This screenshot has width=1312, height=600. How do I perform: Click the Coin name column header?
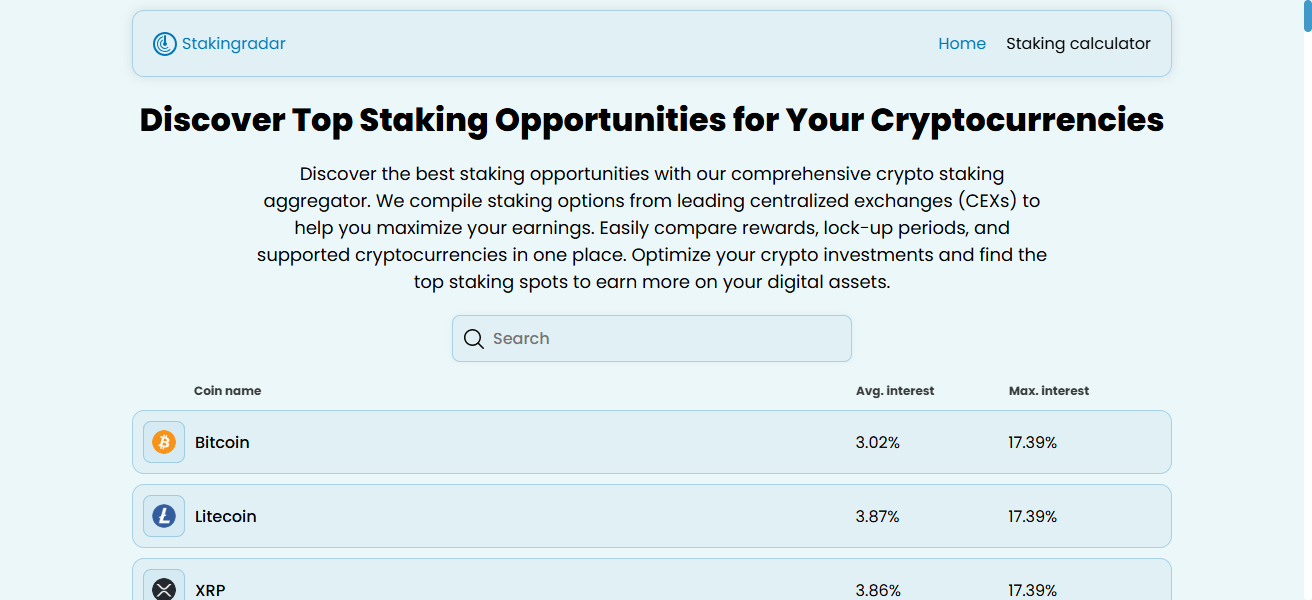click(227, 391)
